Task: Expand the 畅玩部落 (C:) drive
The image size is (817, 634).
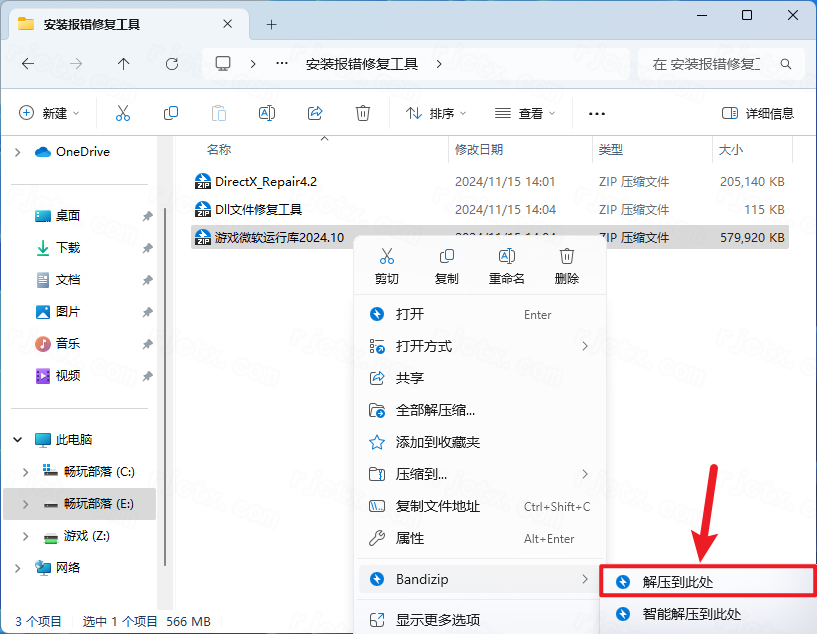Action: pyautogui.click(x=26, y=472)
